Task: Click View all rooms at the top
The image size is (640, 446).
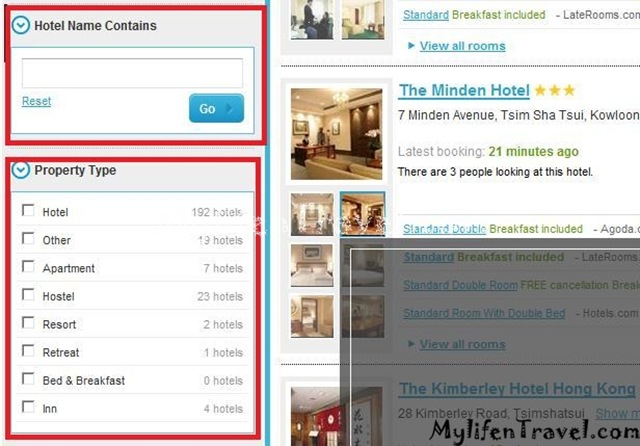Action: [462, 46]
